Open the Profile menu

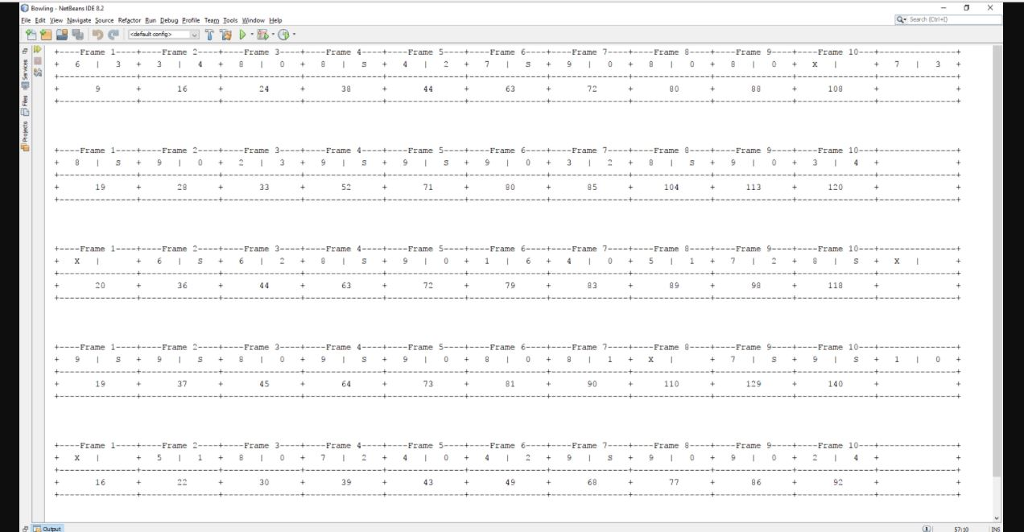(191, 20)
